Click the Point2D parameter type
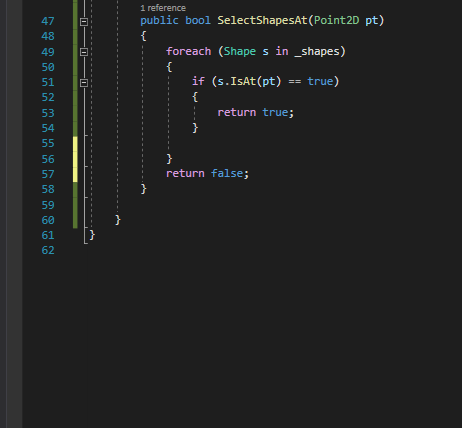 tap(336, 20)
